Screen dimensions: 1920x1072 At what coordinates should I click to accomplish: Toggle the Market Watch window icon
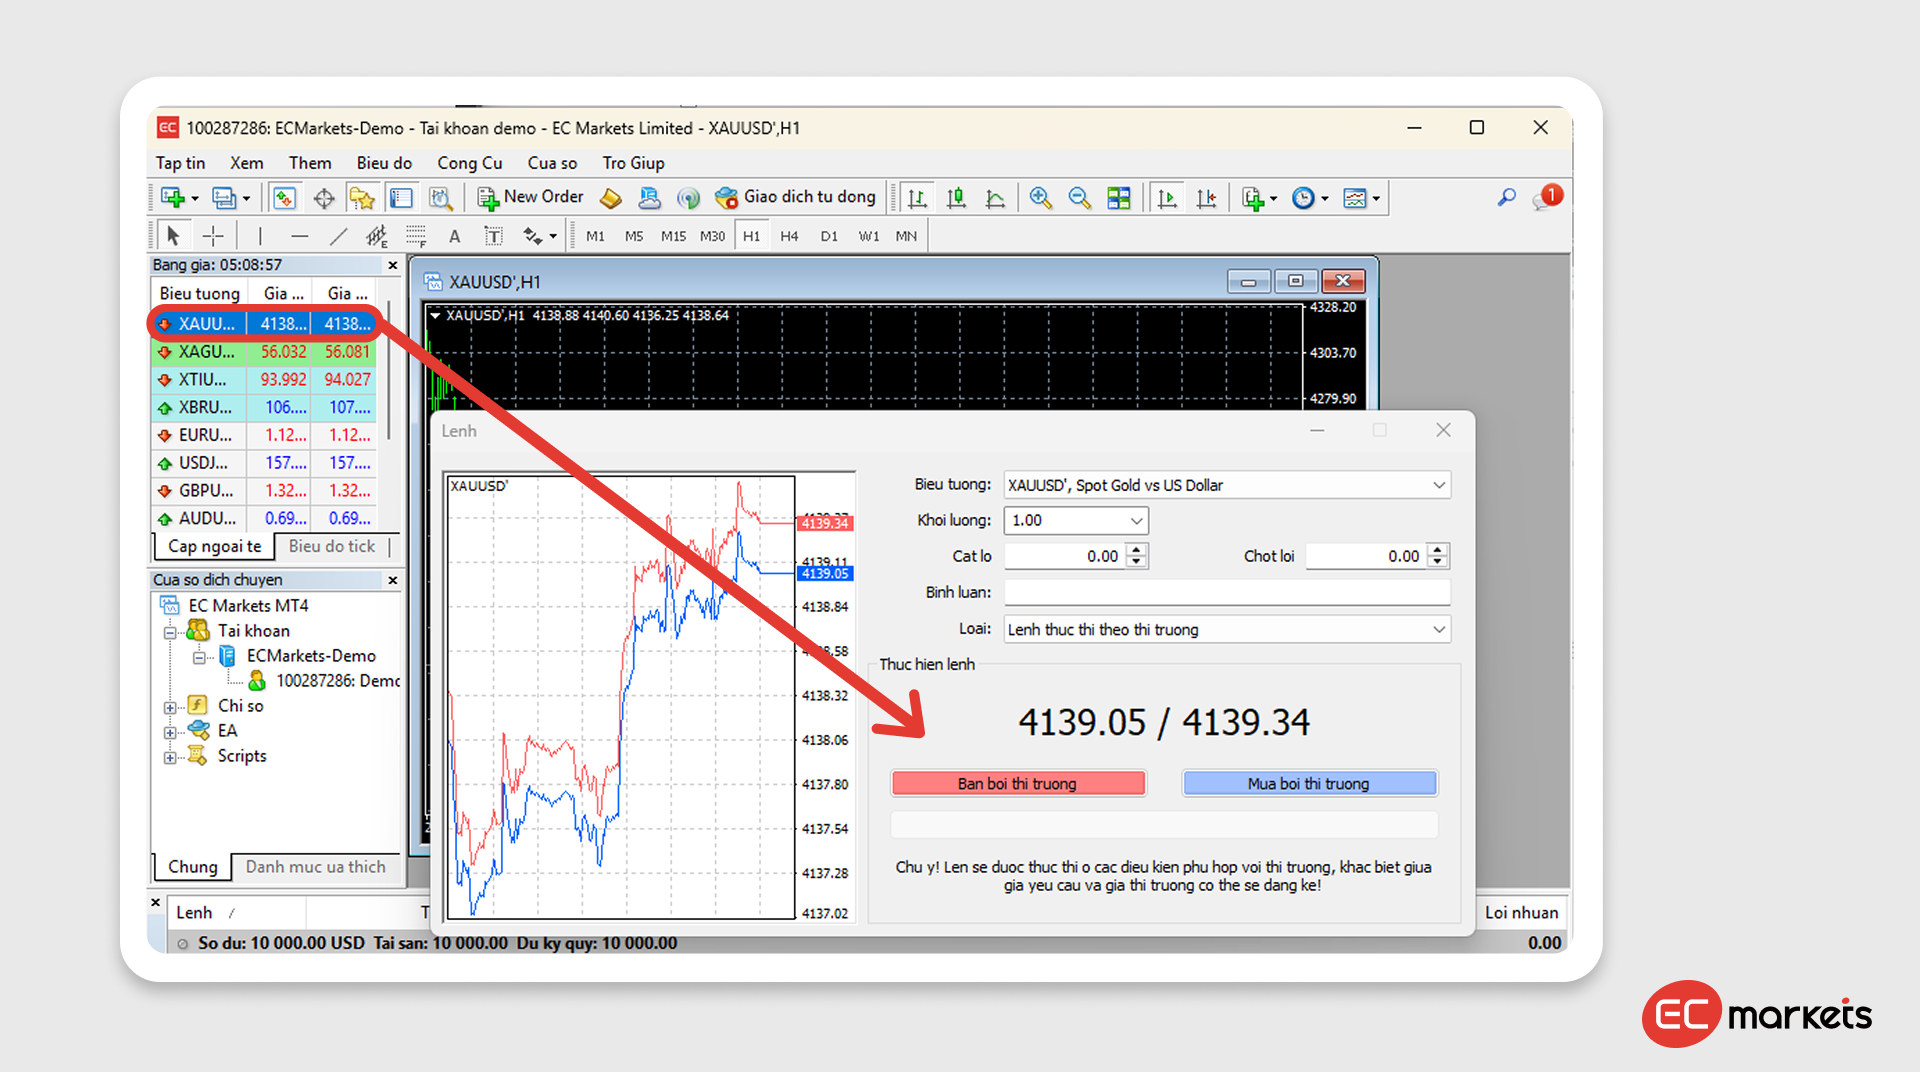pyautogui.click(x=284, y=198)
